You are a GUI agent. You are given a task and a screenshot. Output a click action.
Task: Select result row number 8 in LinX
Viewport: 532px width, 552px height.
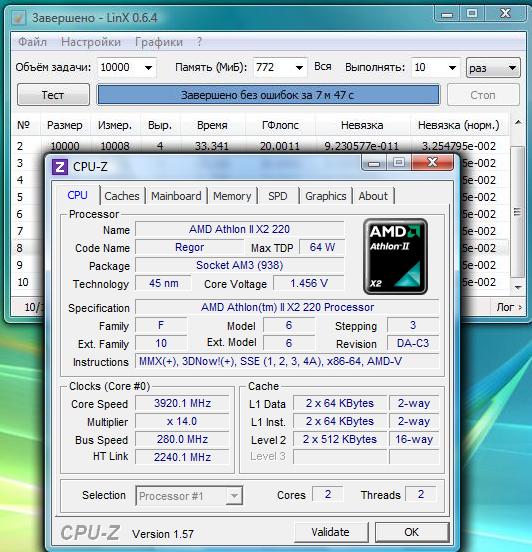click(x=20, y=248)
